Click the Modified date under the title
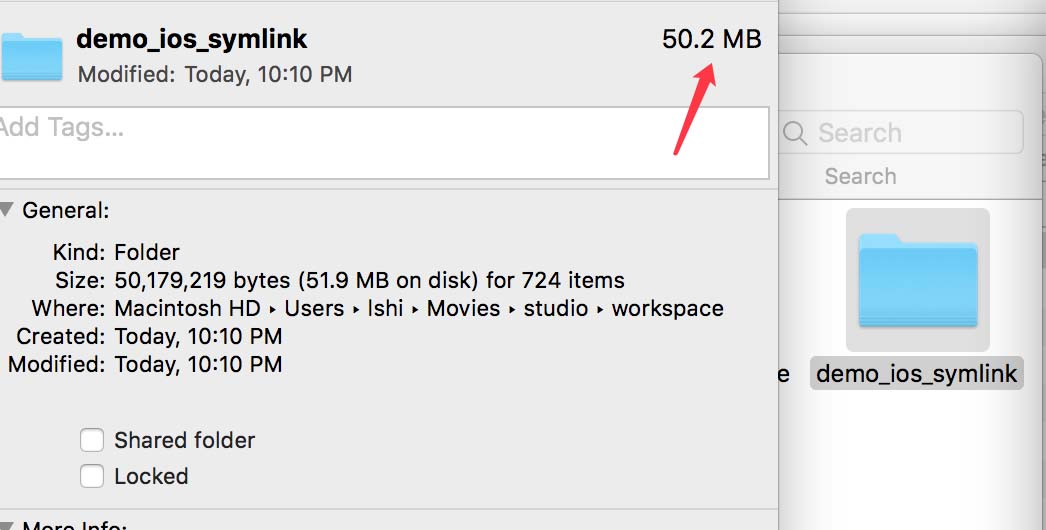 [x=215, y=74]
